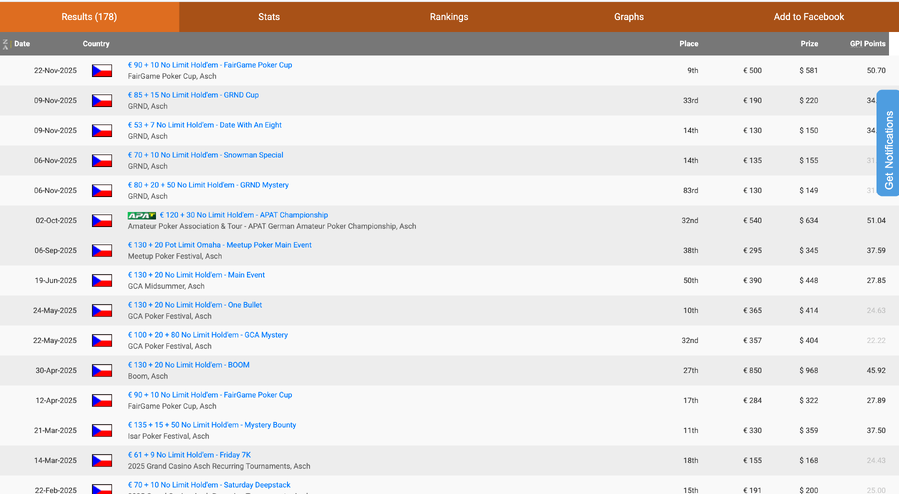Click the Z-A sort icon beside Date
Screen dimensions: 899x494
(x=6, y=44)
